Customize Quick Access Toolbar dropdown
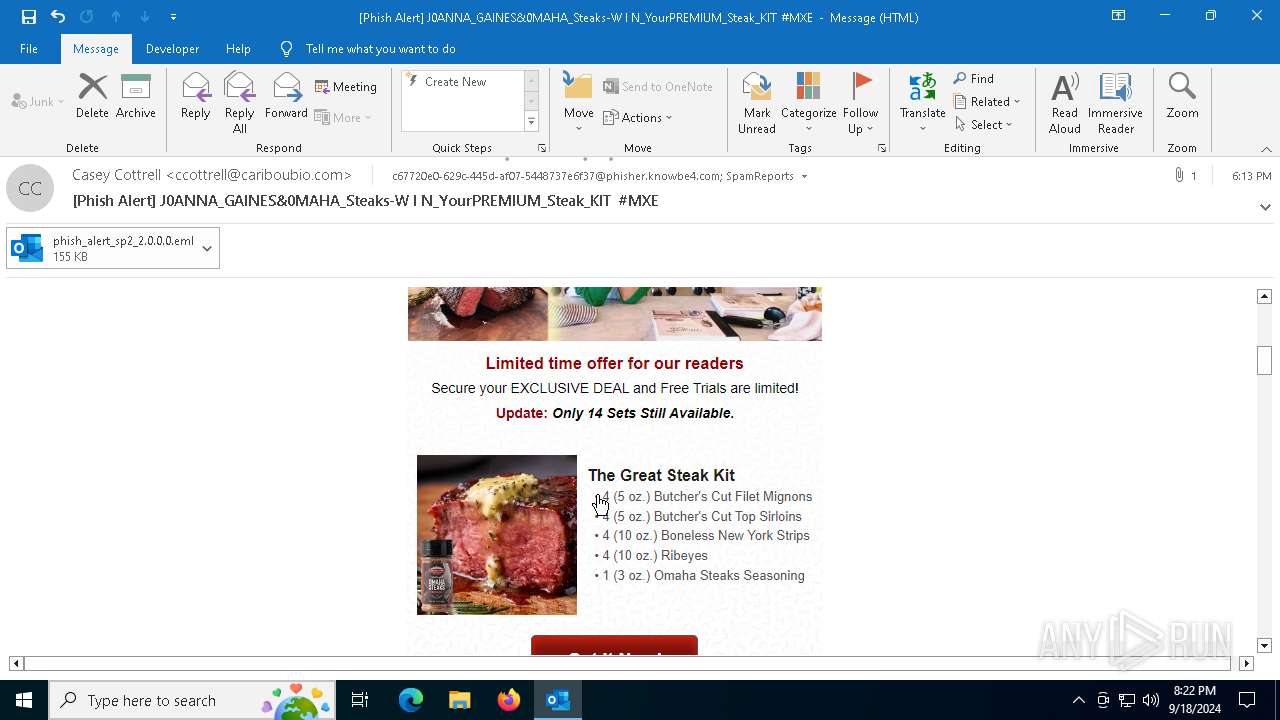Image resolution: width=1280 pixels, height=720 pixels. [x=173, y=17]
